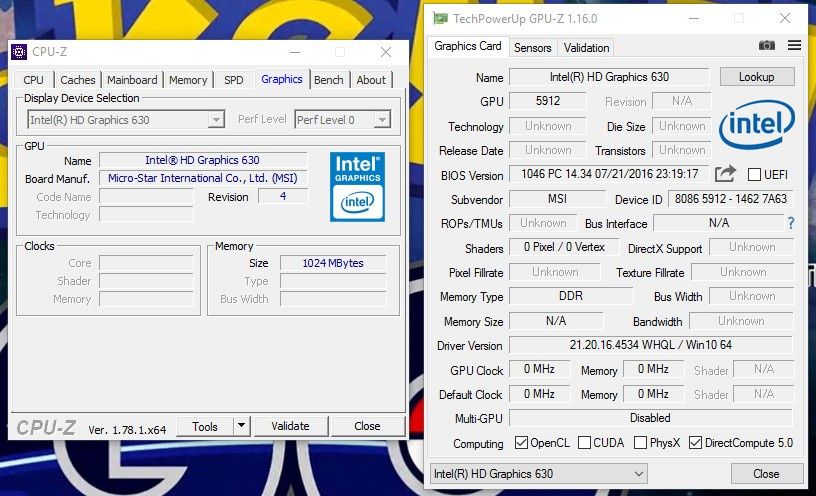Click the BIOS share/export arrow icon

tap(725, 173)
